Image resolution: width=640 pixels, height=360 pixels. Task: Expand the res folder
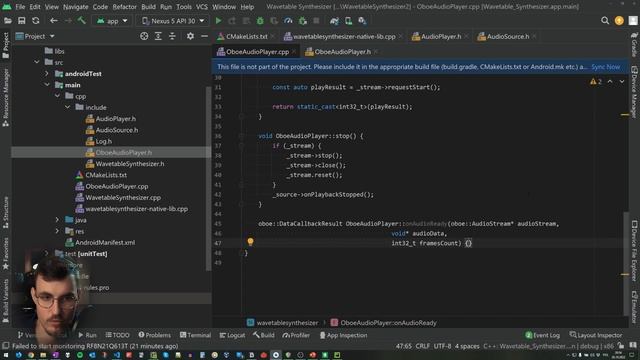57,231
